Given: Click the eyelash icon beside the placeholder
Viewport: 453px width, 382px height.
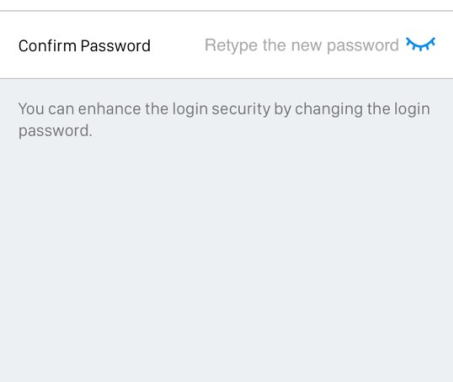Looking at the screenshot, I should click(420, 44).
